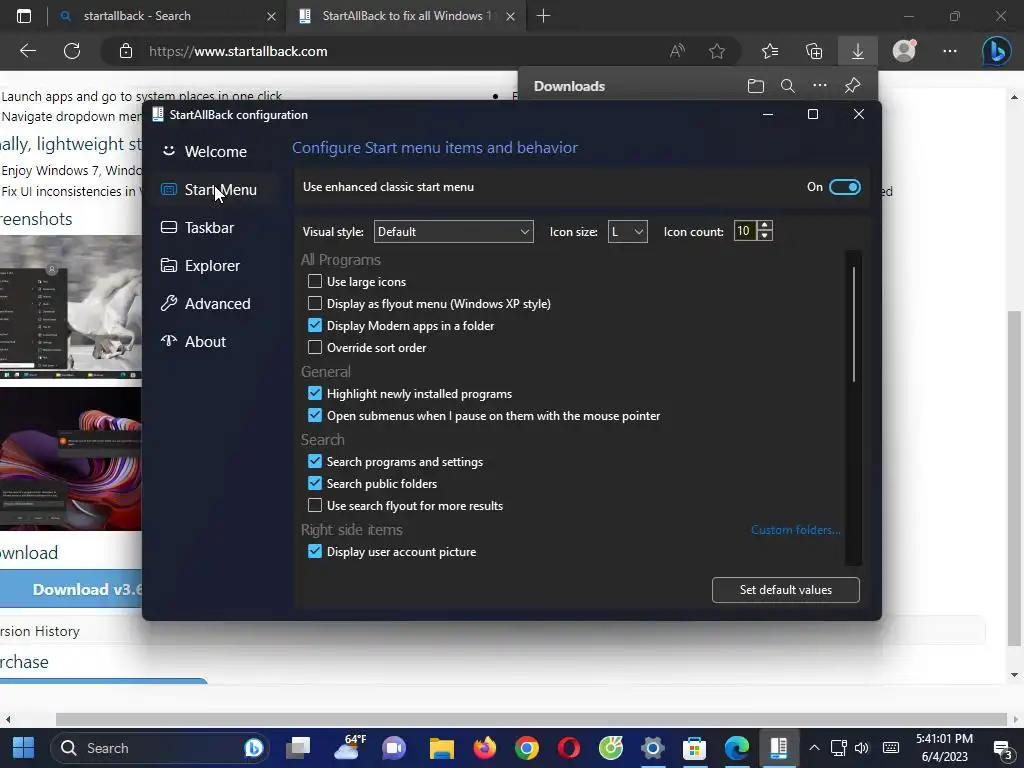Screen dimensions: 1024x768
Task: Enable Override sort order checkbox
Action: point(315,347)
